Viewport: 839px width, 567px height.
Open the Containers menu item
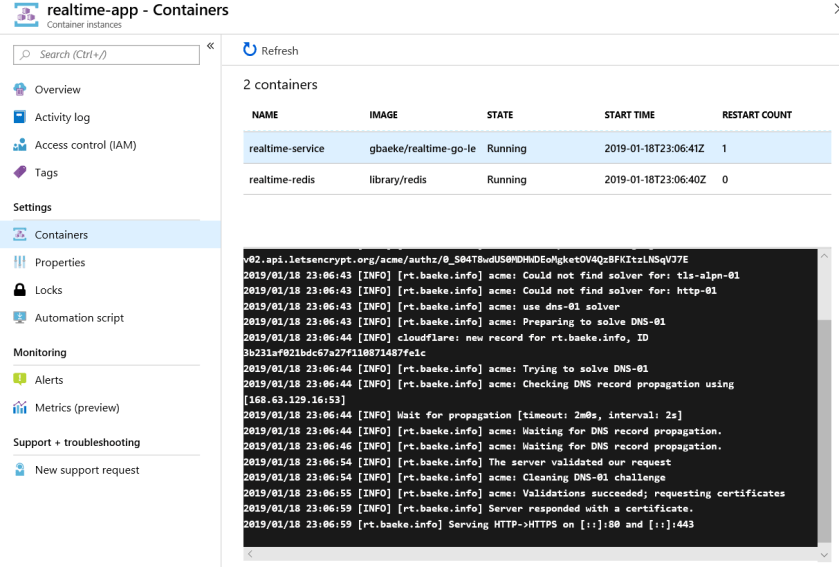click(x=61, y=235)
